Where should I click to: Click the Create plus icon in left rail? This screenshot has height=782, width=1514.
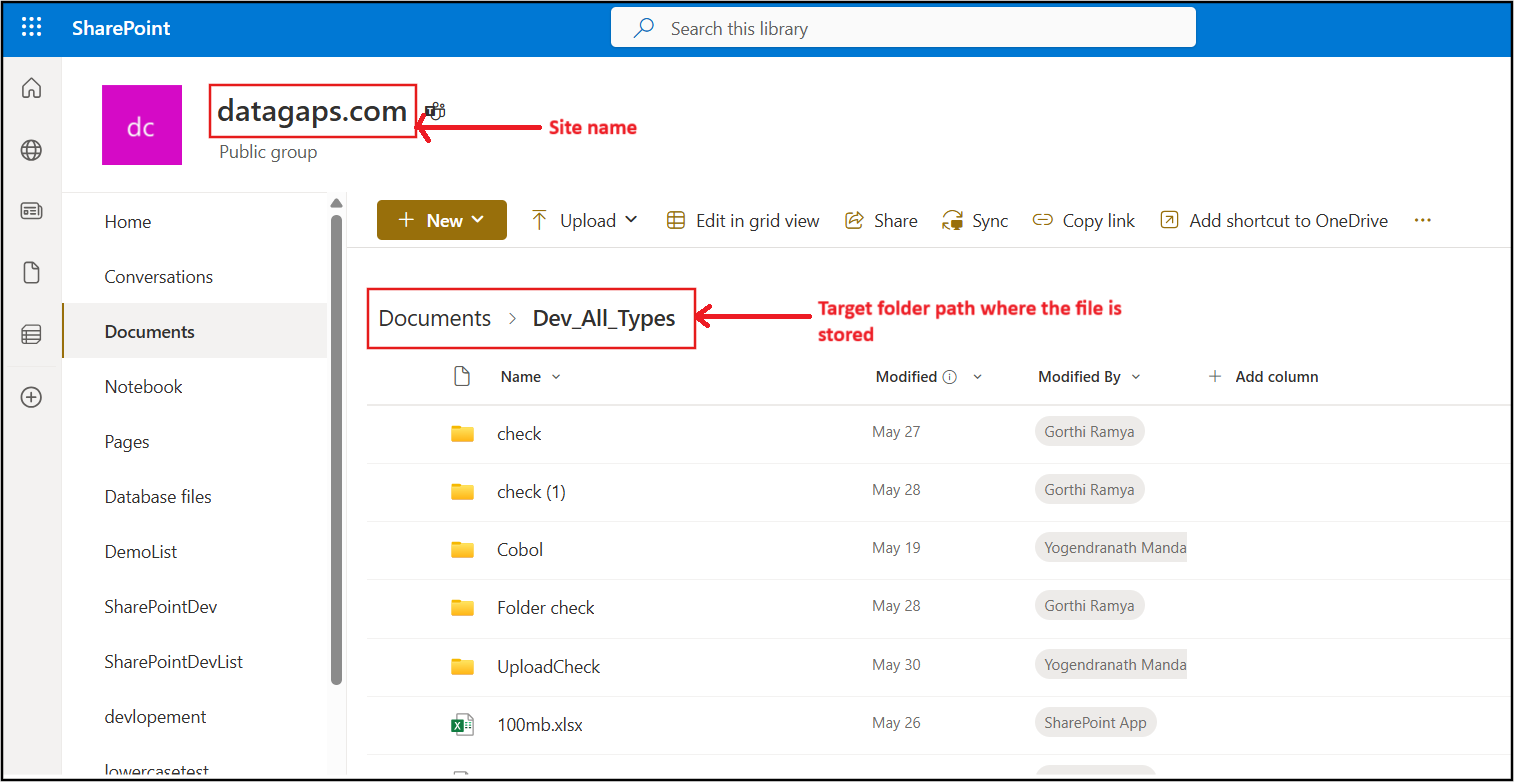click(32, 398)
